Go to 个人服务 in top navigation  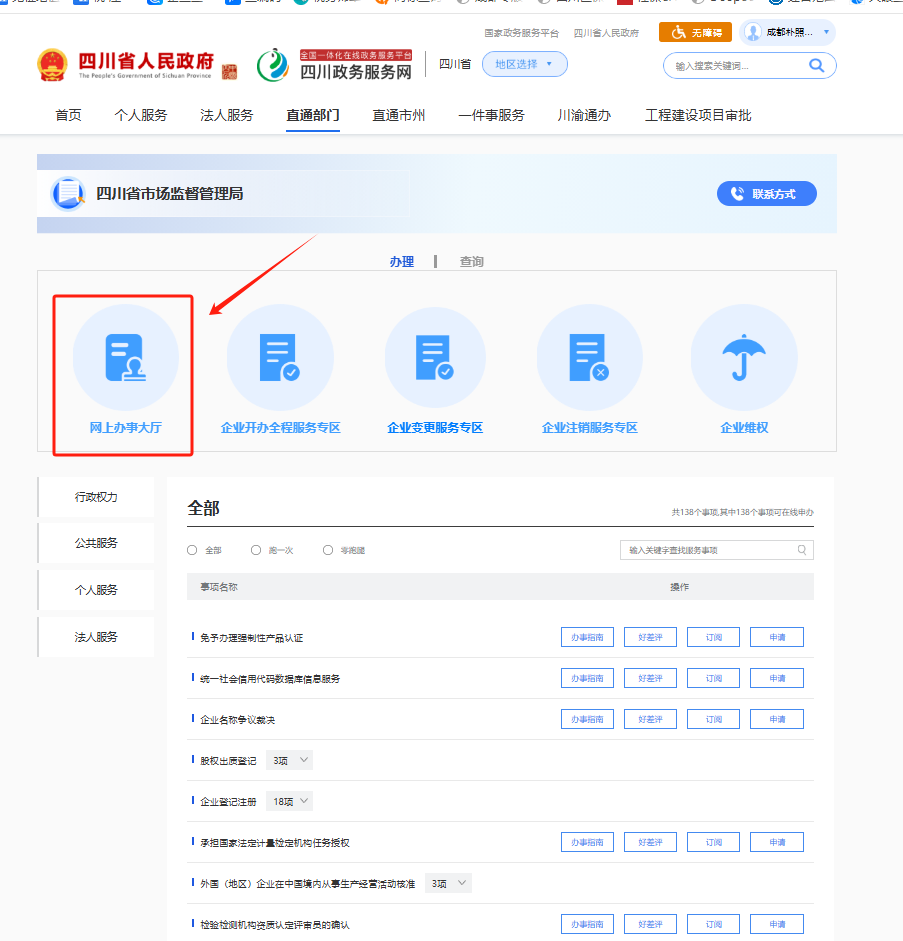tap(141, 115)
